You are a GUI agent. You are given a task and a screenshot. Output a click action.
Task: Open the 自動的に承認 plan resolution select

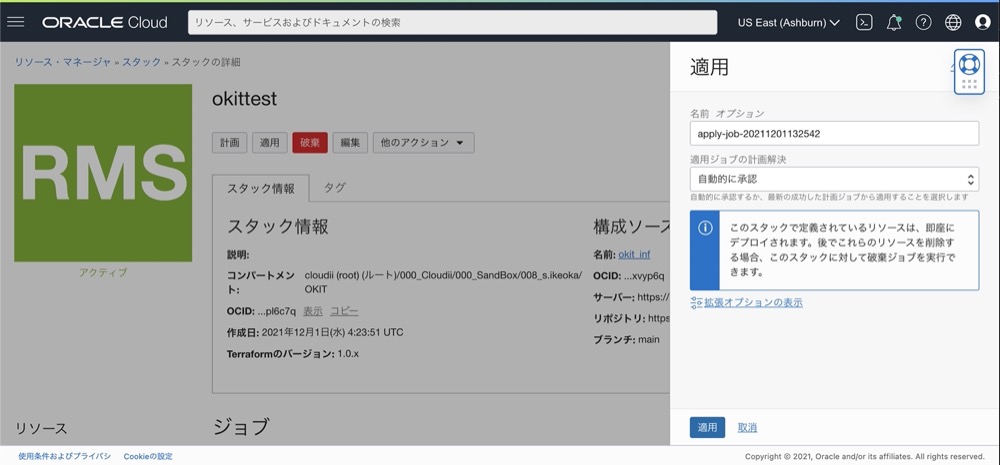[834, 179]
